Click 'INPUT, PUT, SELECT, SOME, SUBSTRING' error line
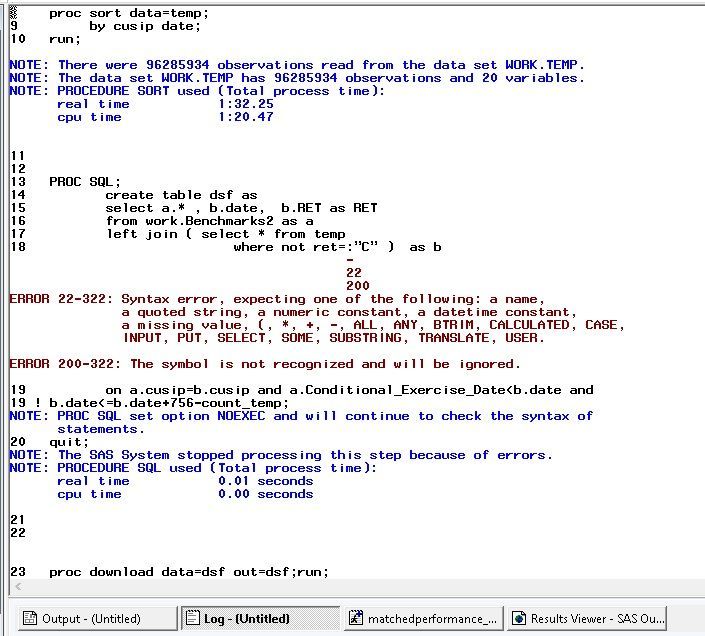 point(334,338)
